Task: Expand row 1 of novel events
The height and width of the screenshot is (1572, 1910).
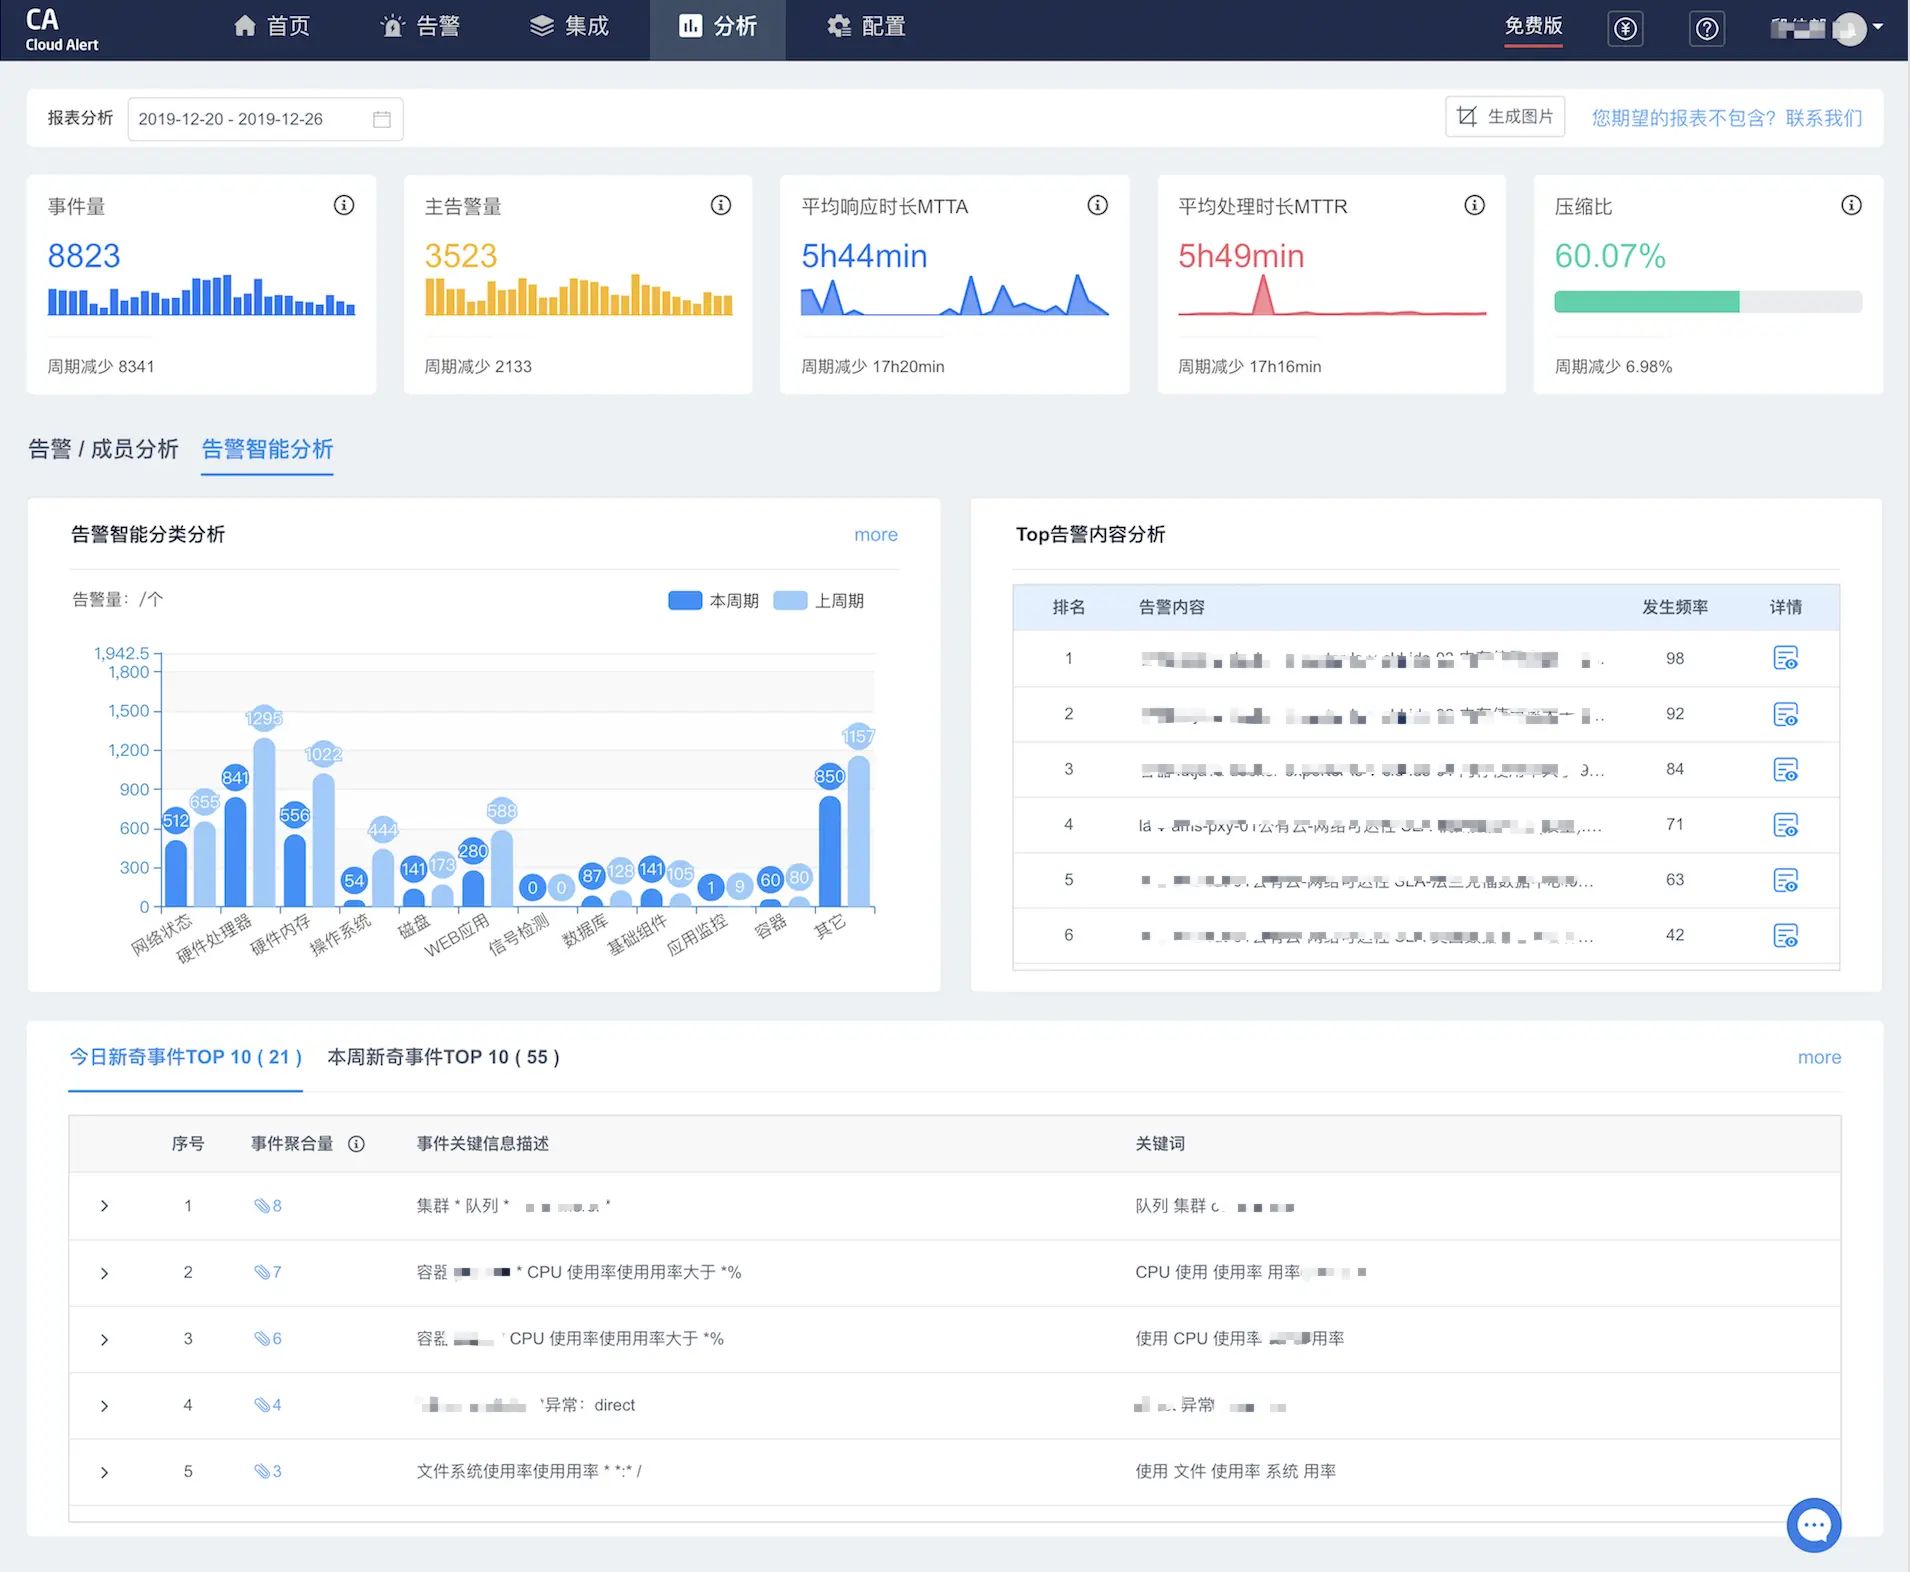Action: point(104,1206)
